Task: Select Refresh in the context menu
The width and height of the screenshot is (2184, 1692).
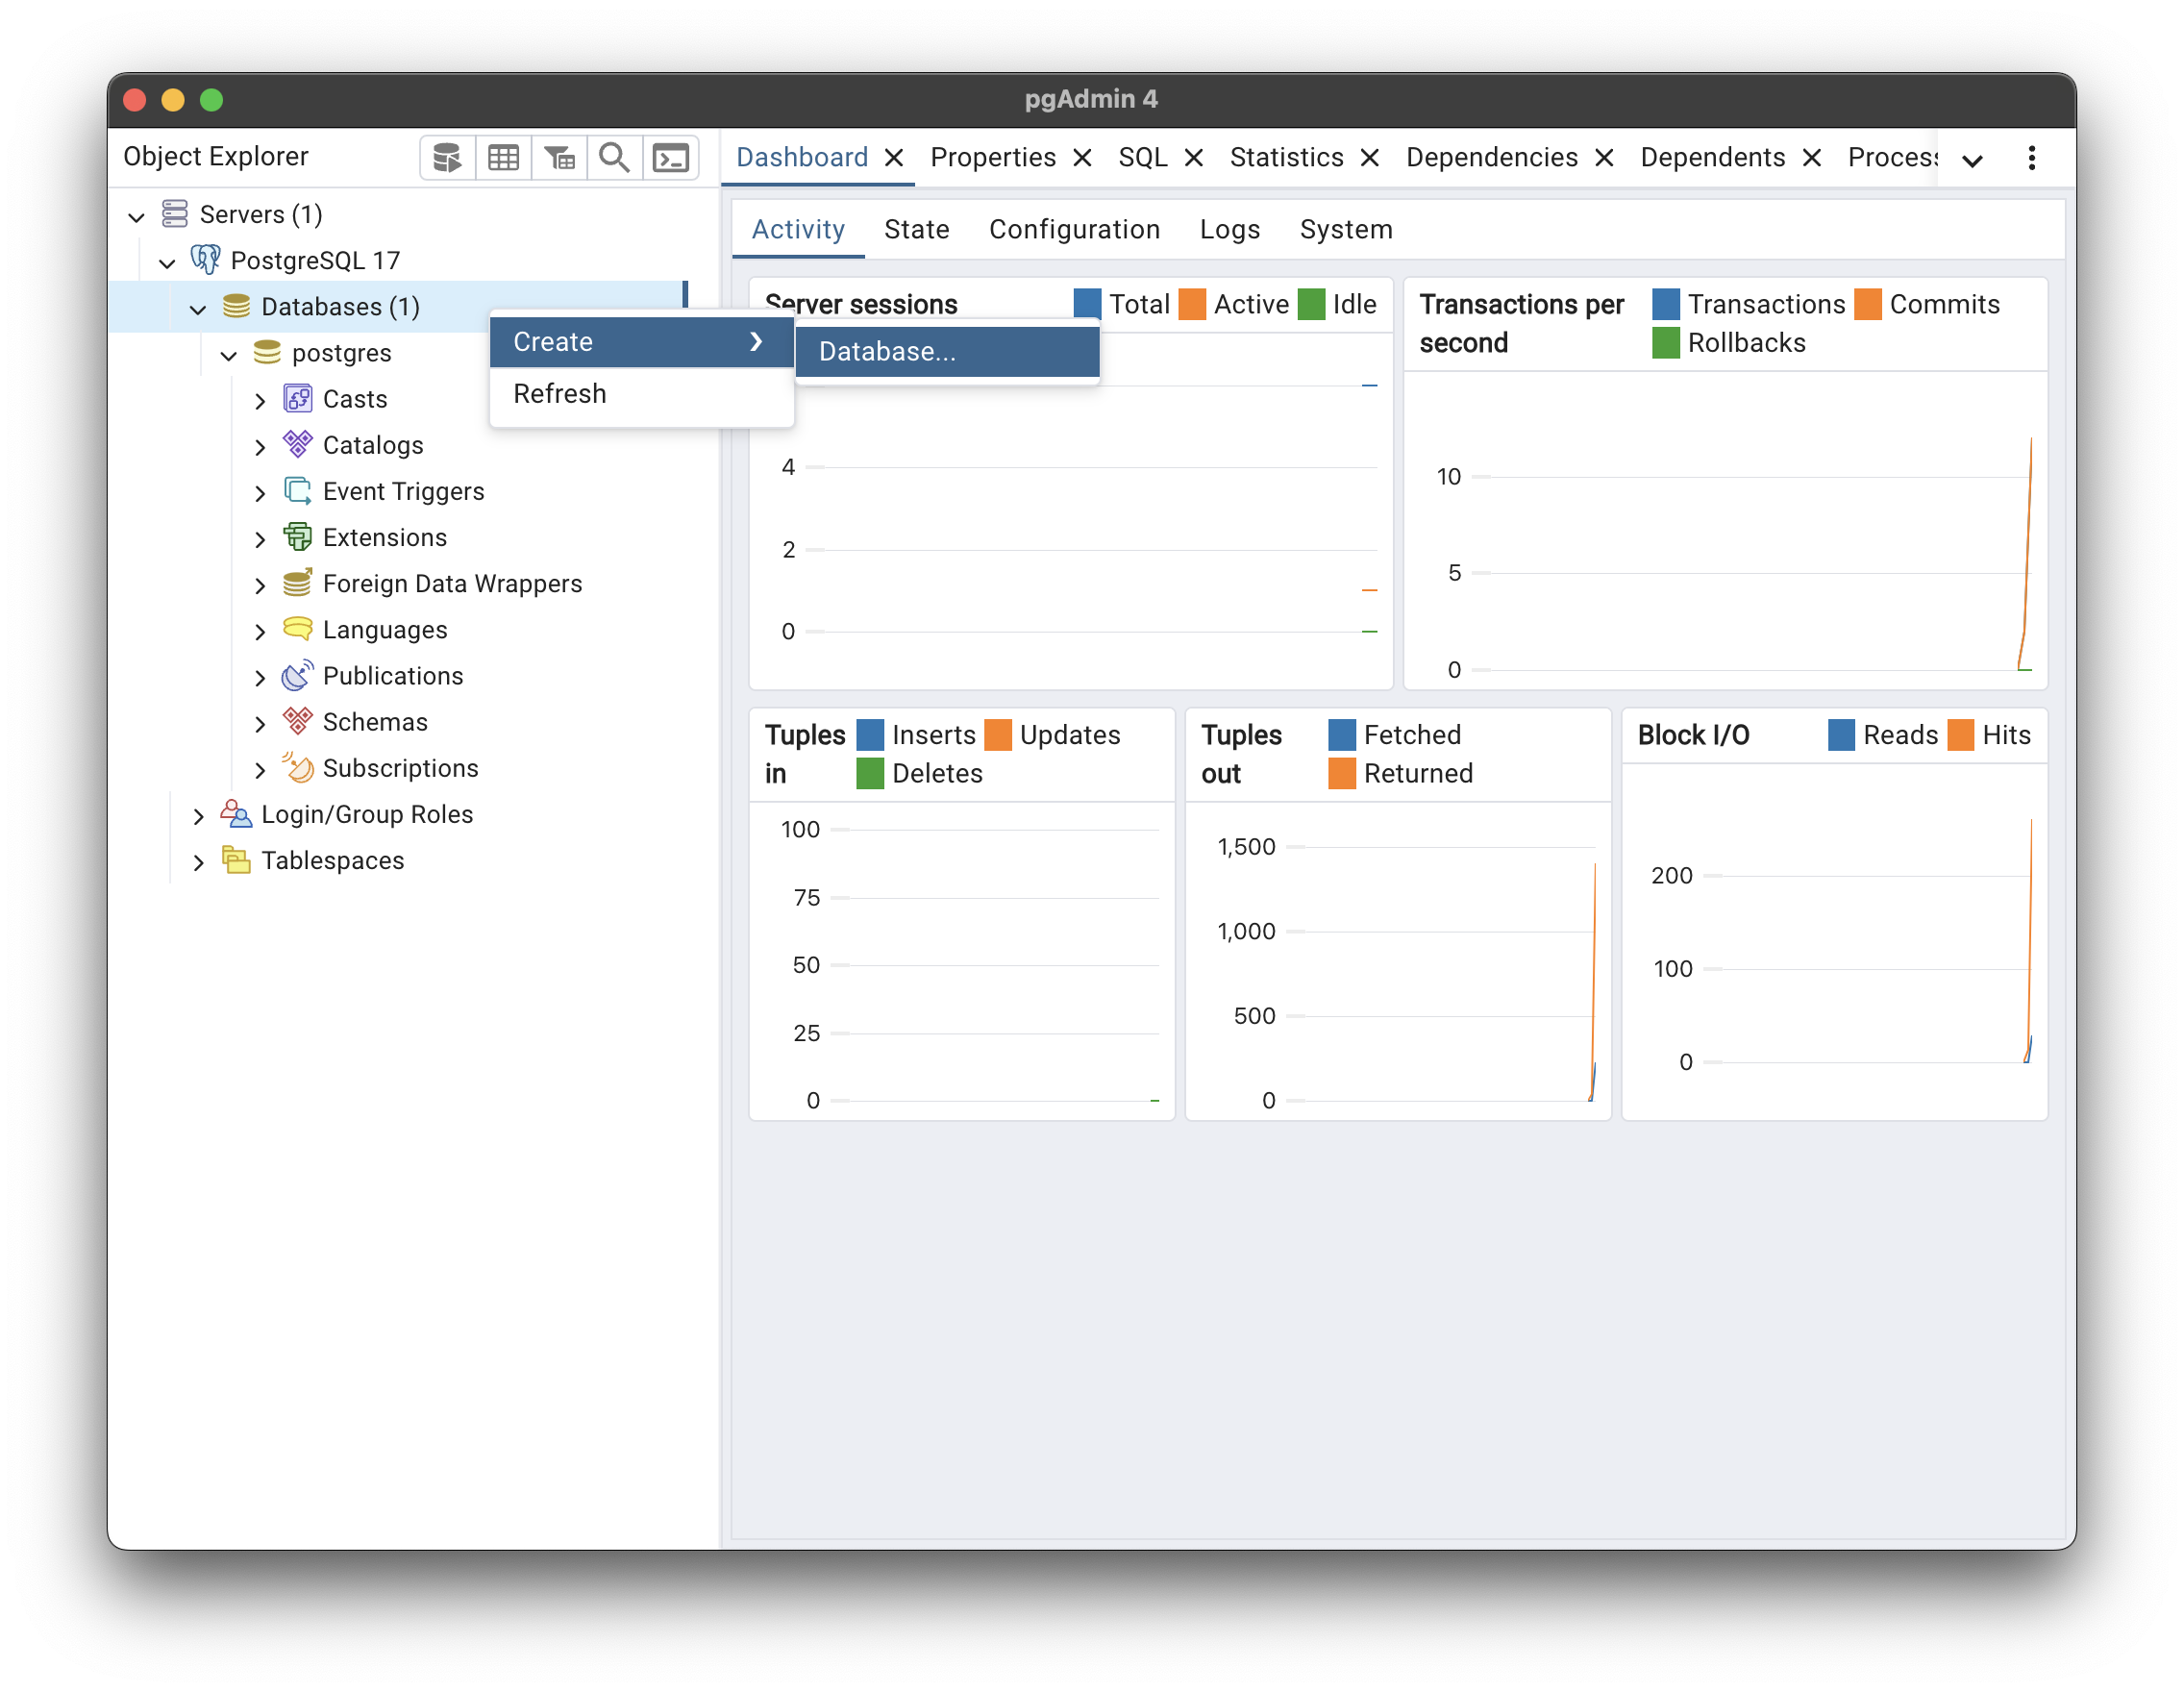Action: click(560, 394)
